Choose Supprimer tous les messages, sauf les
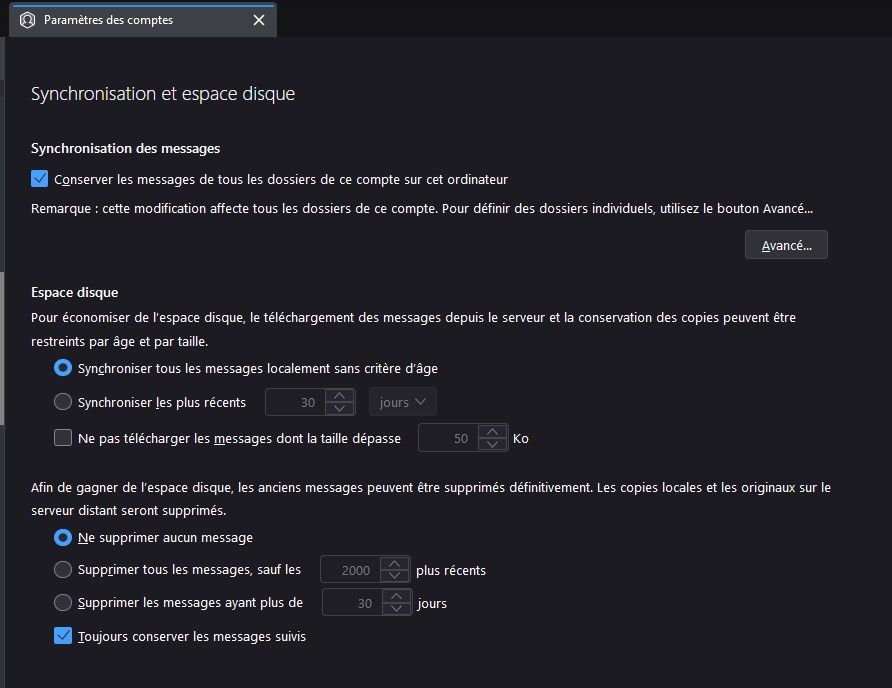This screenshot has width=892, height=688. (x=63, y=570)
